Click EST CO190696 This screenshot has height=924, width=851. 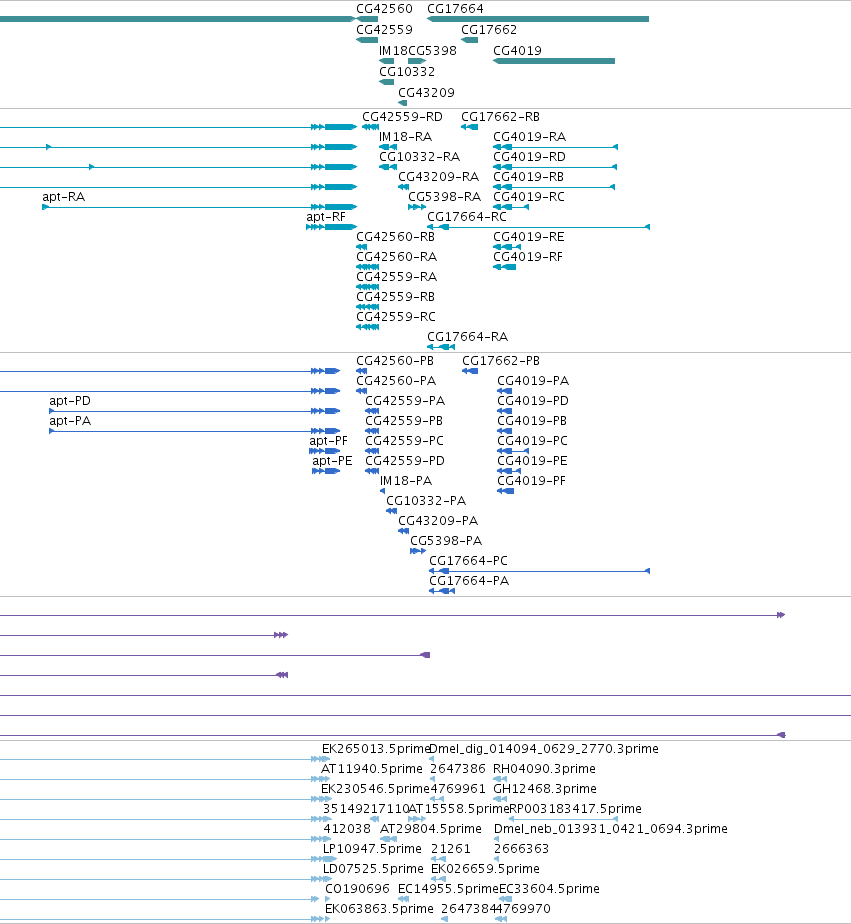357,890
